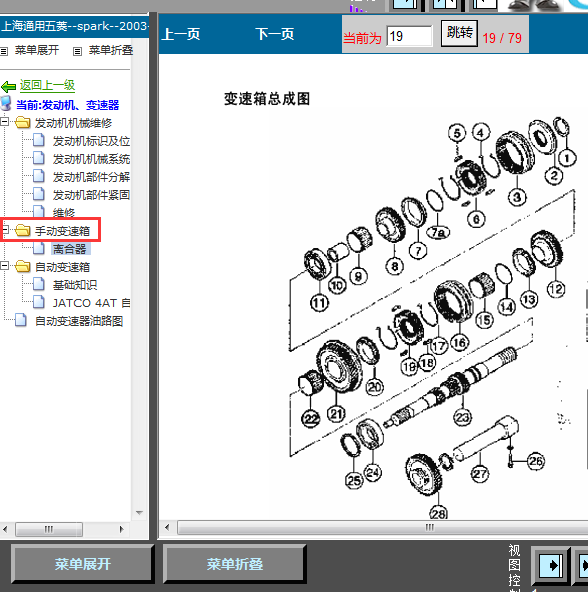This screenshot has width=588, height=593.
Task: Click the 下一页 next page link
Action: point(275,34)
